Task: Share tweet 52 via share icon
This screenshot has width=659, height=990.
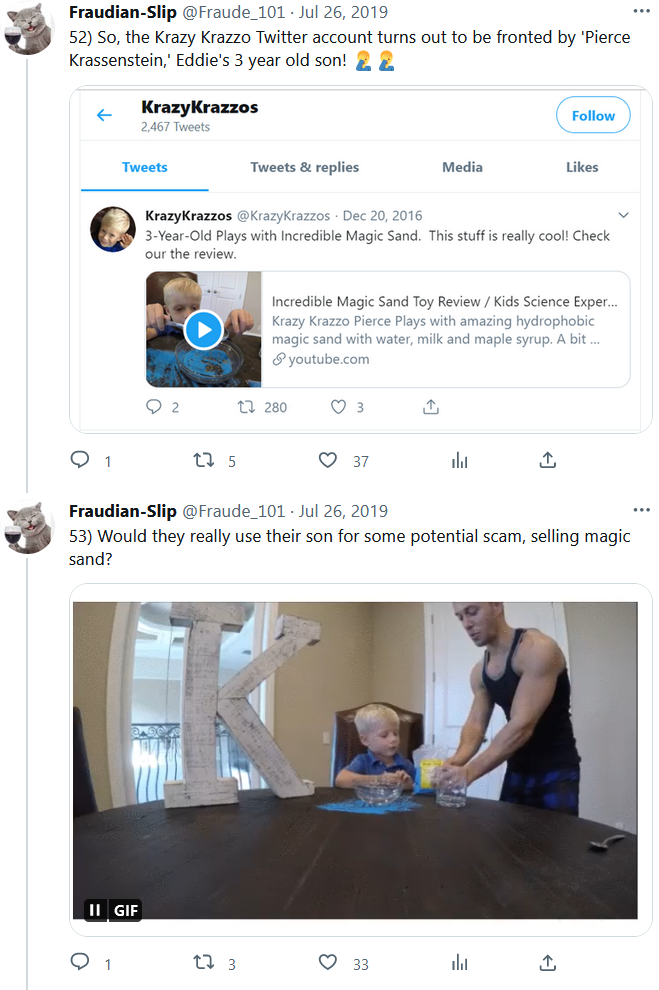Action: pyautogui.click(x=548, y=460)
